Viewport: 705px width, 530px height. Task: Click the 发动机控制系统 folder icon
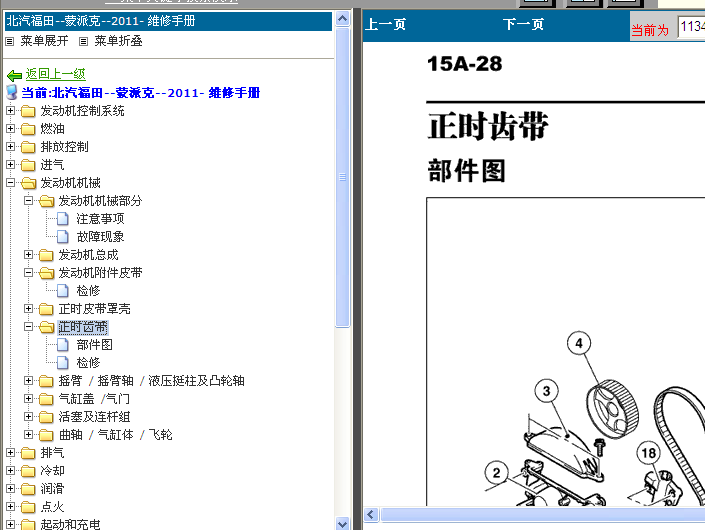[28, 111]
